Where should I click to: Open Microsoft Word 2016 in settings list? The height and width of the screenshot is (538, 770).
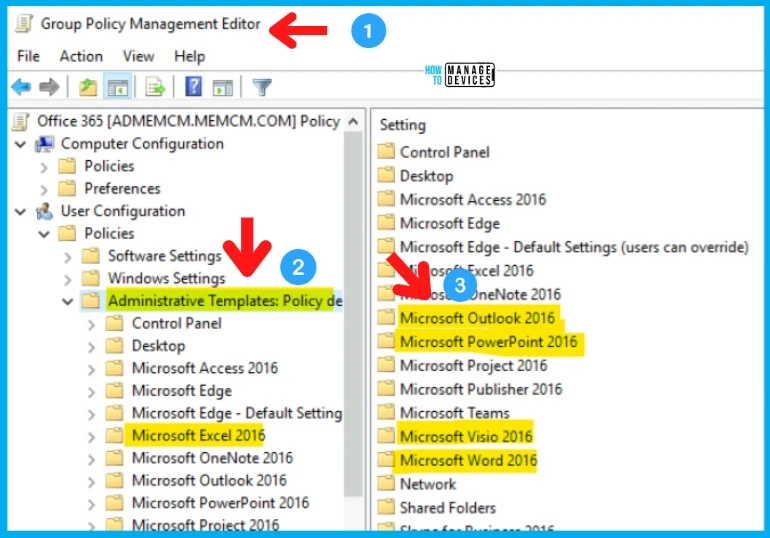[468, 460]
